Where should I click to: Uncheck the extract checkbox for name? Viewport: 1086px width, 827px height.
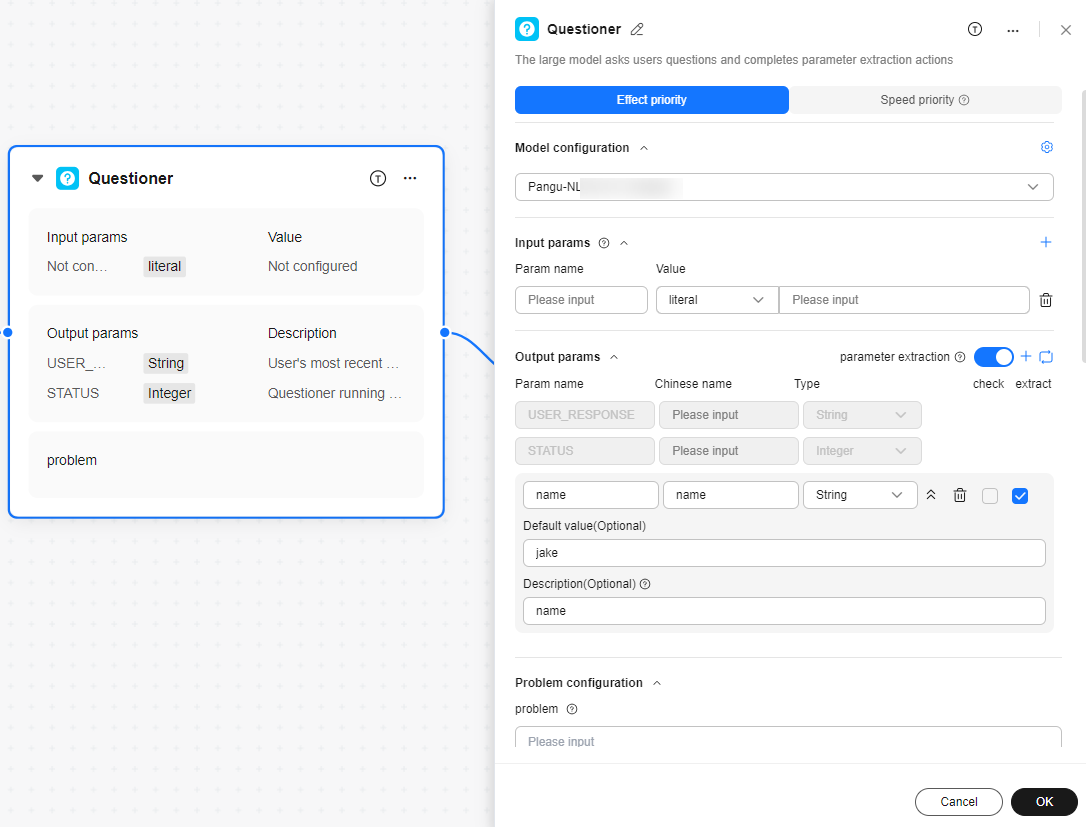click(x=1020, y=496)
